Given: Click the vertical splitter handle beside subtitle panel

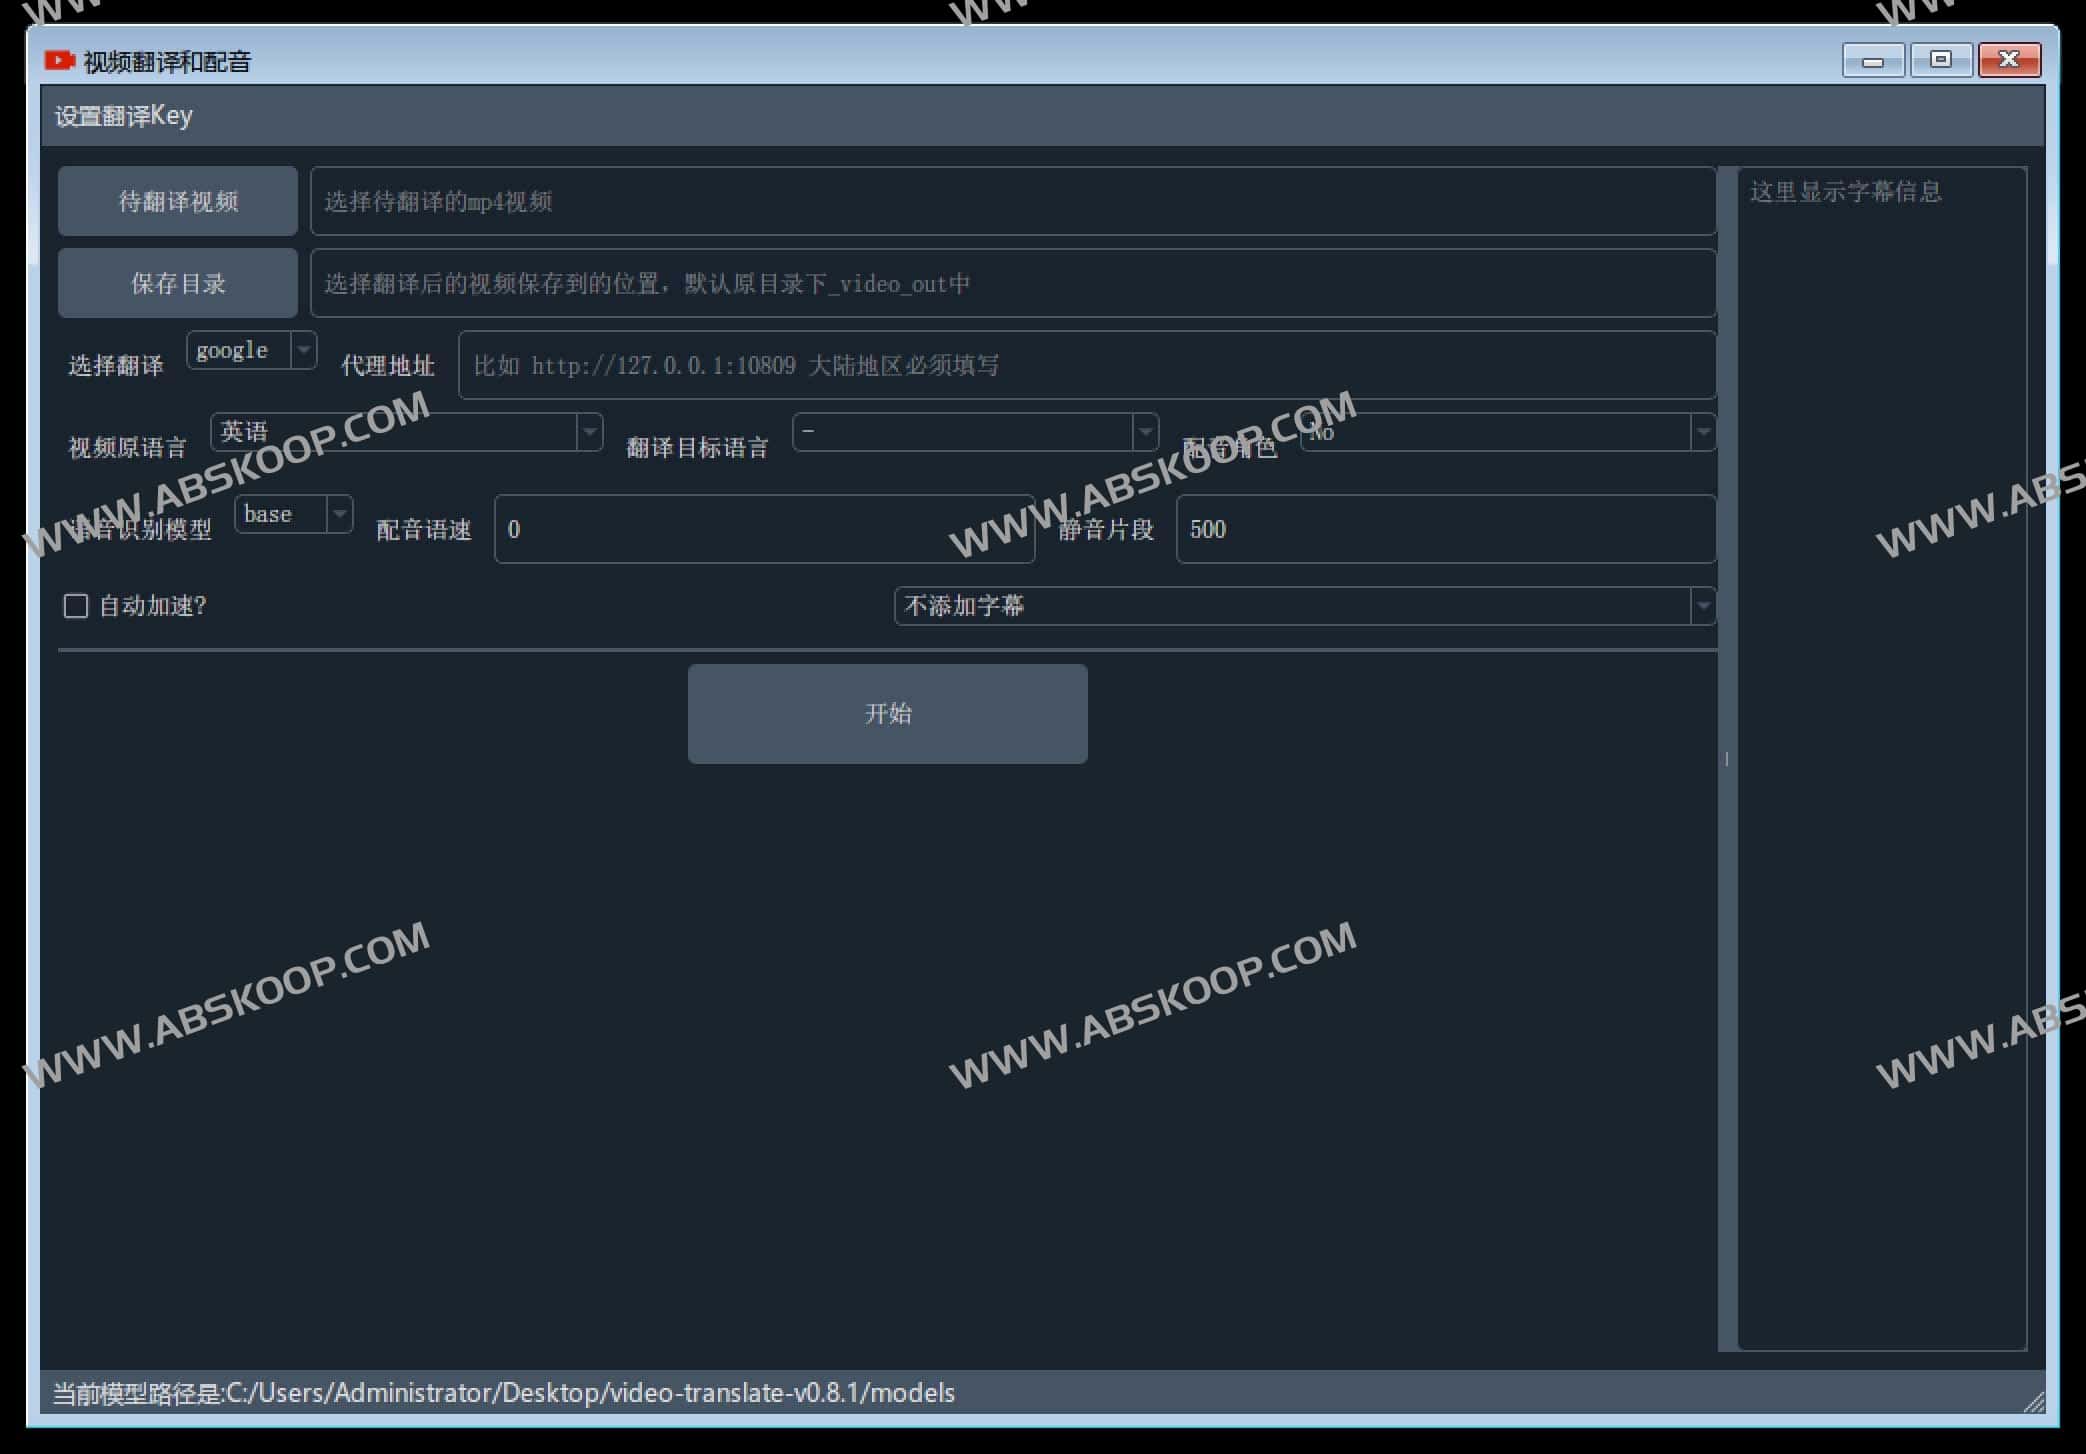Looking at the screenshot, I should (1727, 758).
